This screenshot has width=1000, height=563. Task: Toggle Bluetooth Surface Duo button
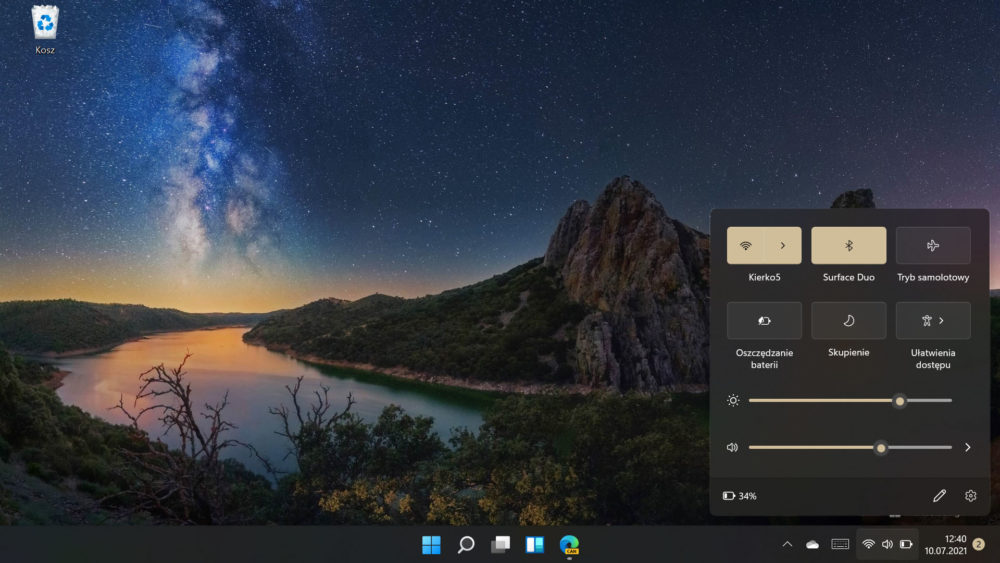pyautogui.click(x=848, y=245)
